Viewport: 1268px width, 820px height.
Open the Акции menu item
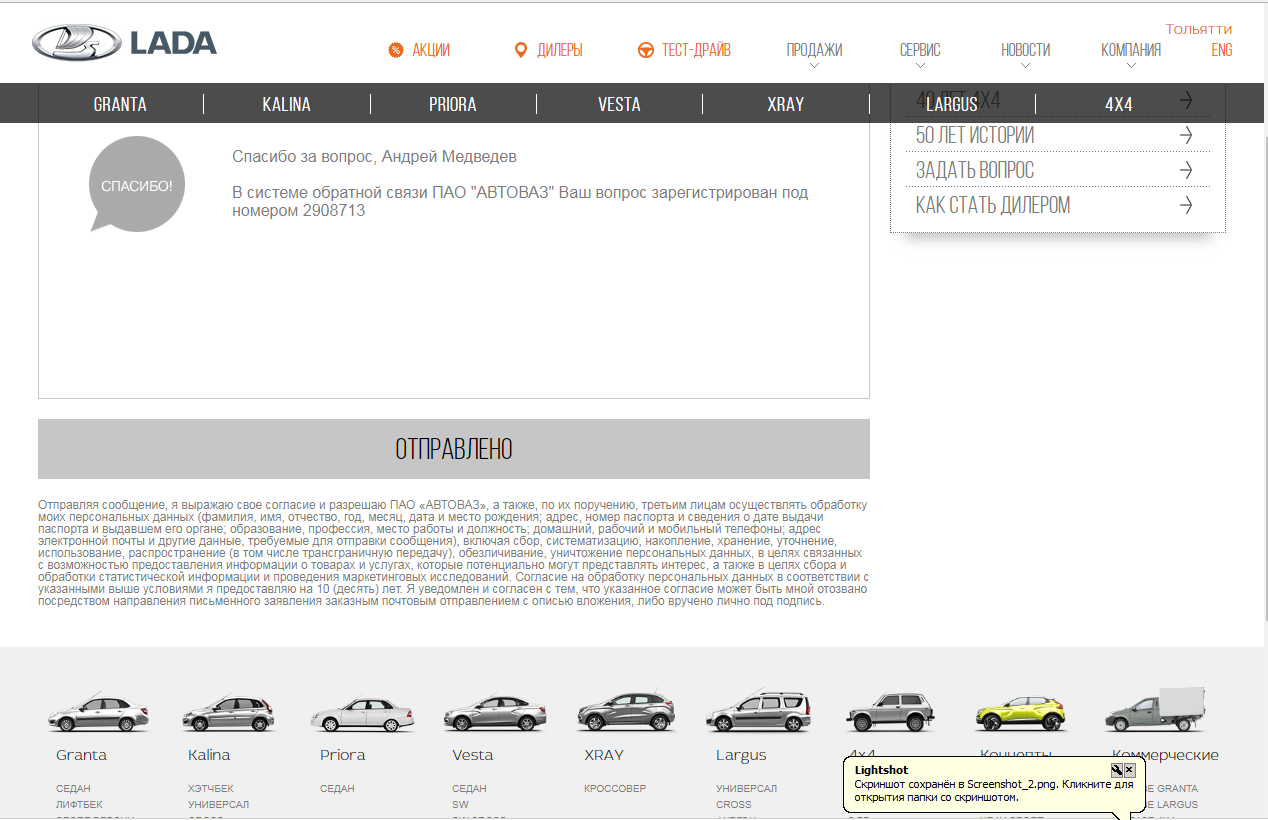tap(431, 50)
